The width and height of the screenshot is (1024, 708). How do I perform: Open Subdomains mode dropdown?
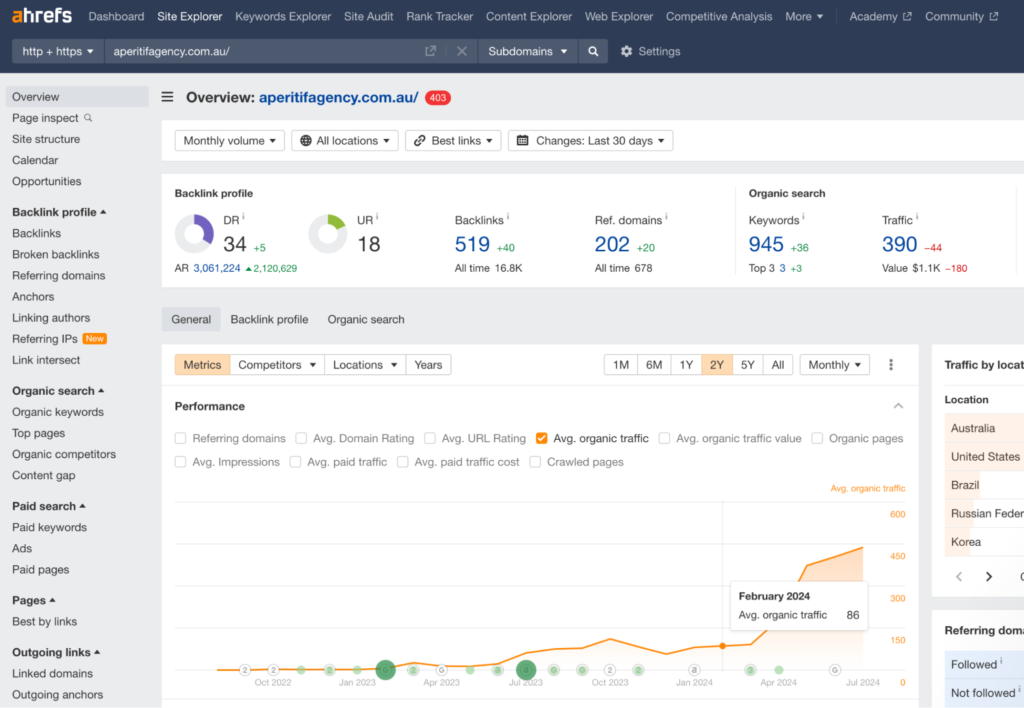[x=528, y=51]
